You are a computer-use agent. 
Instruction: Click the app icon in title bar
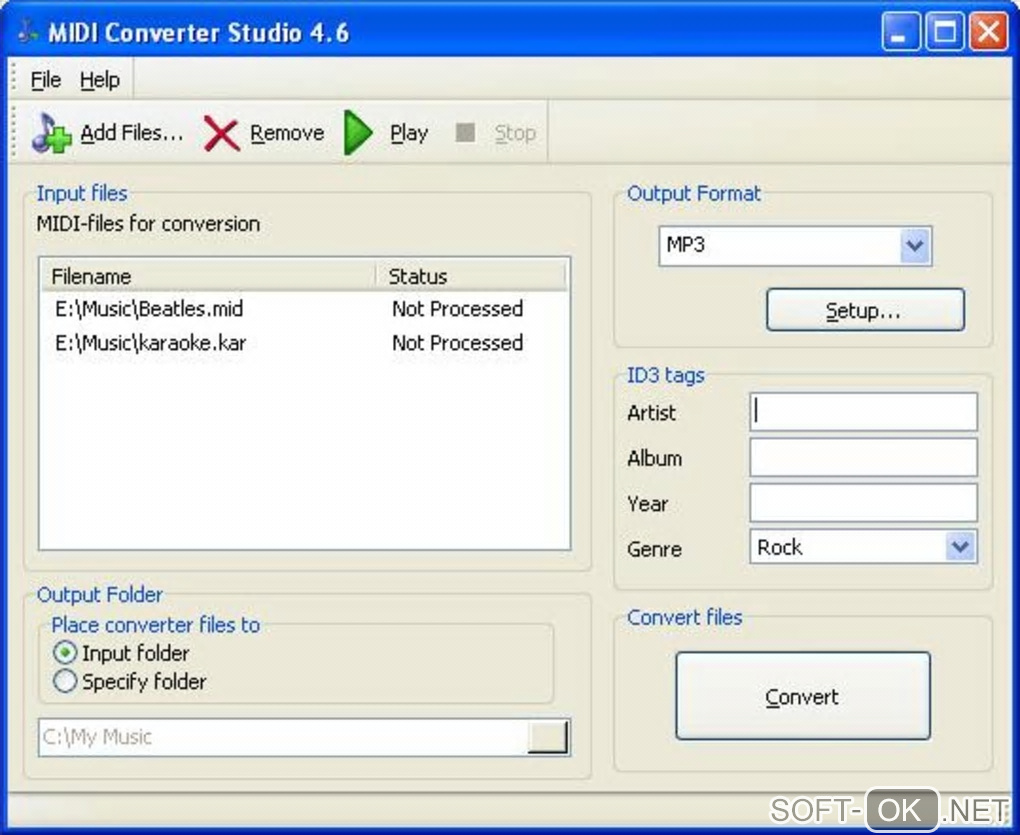point(27,31)
